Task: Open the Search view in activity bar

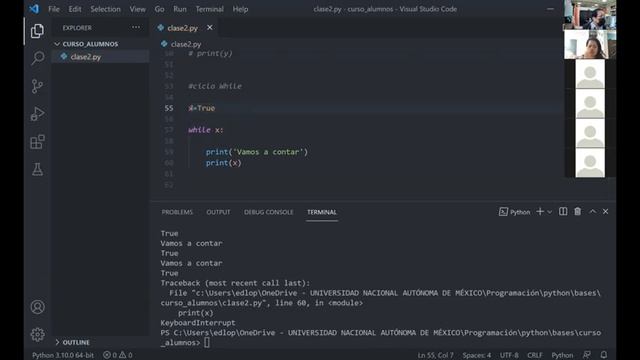Action: click(38, 58)
